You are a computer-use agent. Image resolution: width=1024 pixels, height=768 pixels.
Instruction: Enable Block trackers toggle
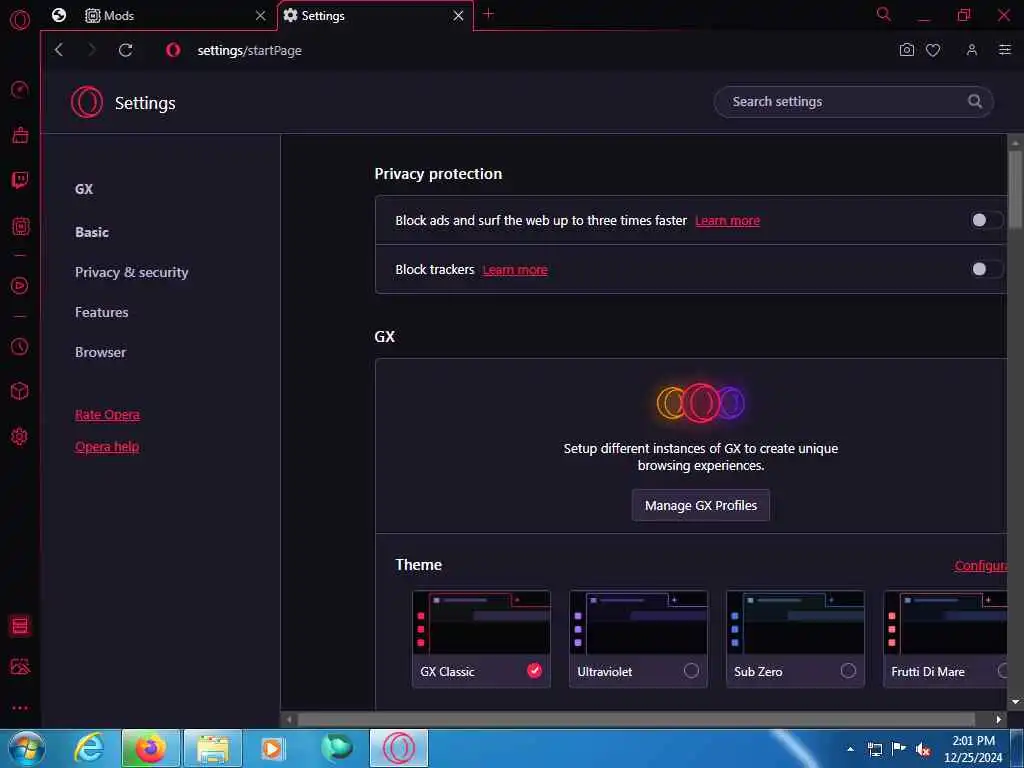[x=985, y=268]
